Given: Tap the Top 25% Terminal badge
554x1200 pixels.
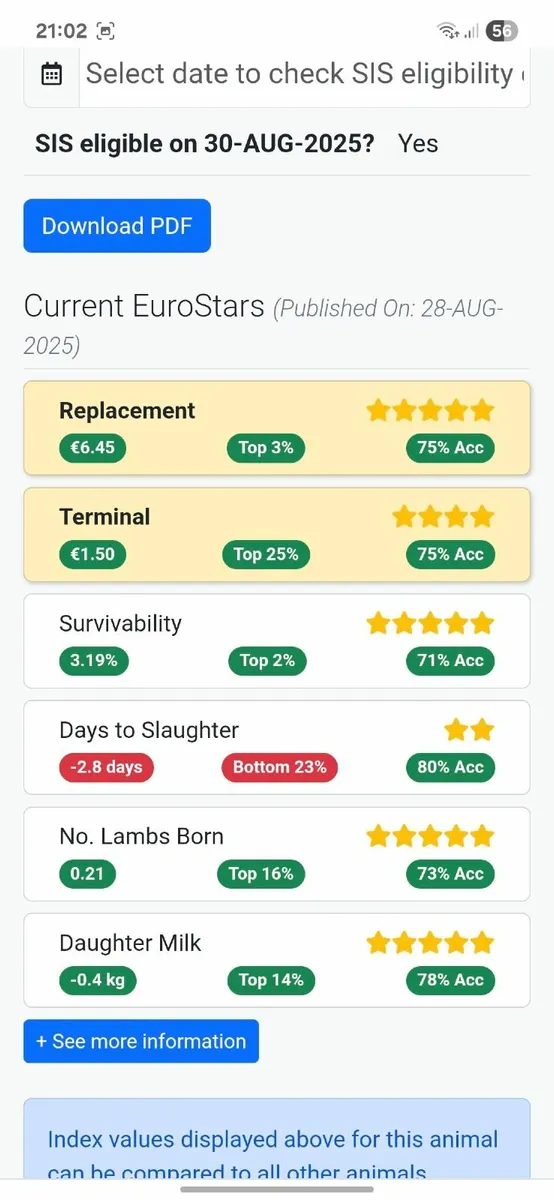Looking at the screenshot, I should [266, 554].
